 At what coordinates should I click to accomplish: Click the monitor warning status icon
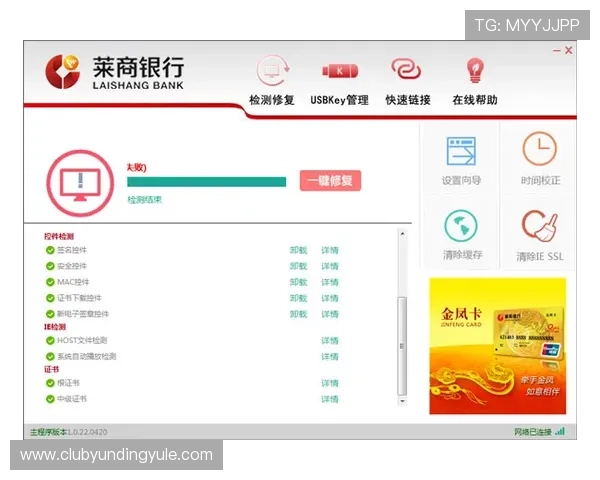click(x=80, y=183)
